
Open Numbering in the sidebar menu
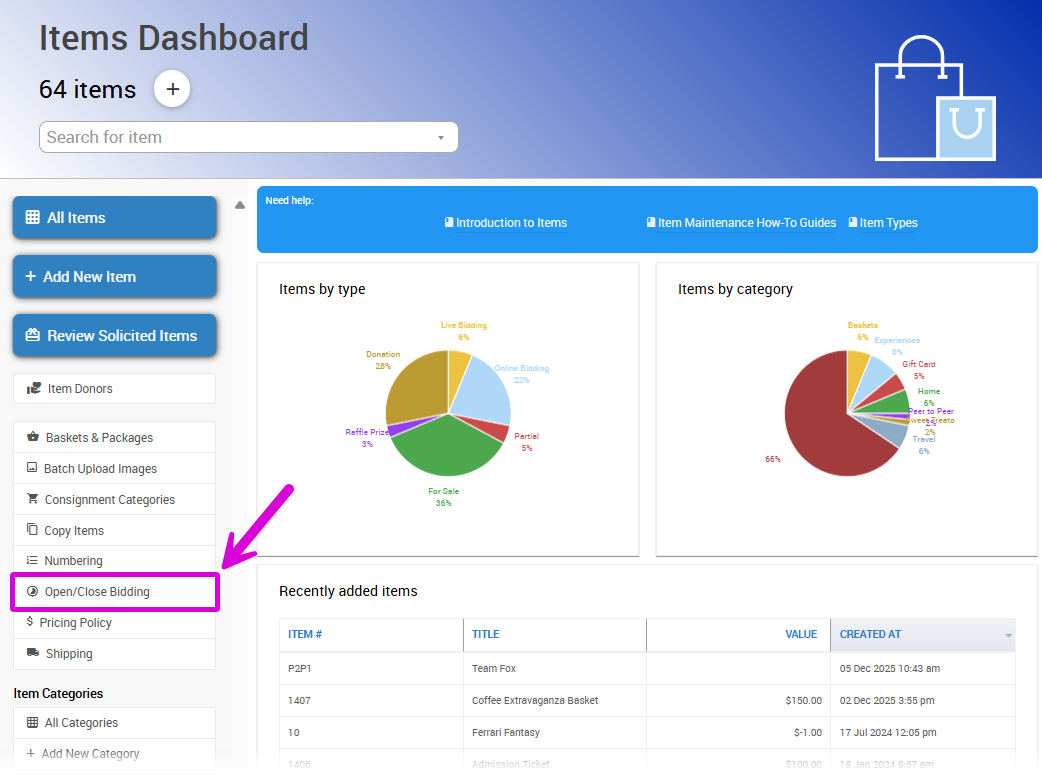click(x=73, y=561)
